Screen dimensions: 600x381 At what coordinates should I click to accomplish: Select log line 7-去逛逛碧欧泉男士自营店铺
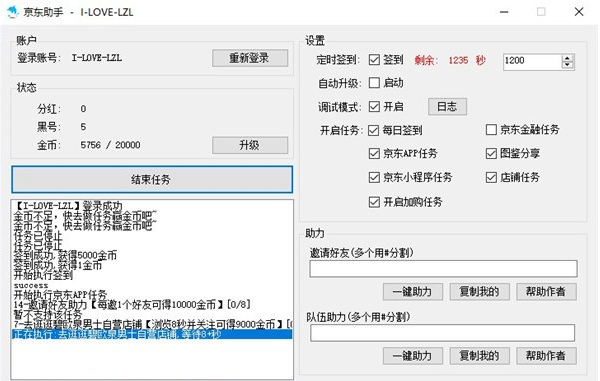pos(153,324)
